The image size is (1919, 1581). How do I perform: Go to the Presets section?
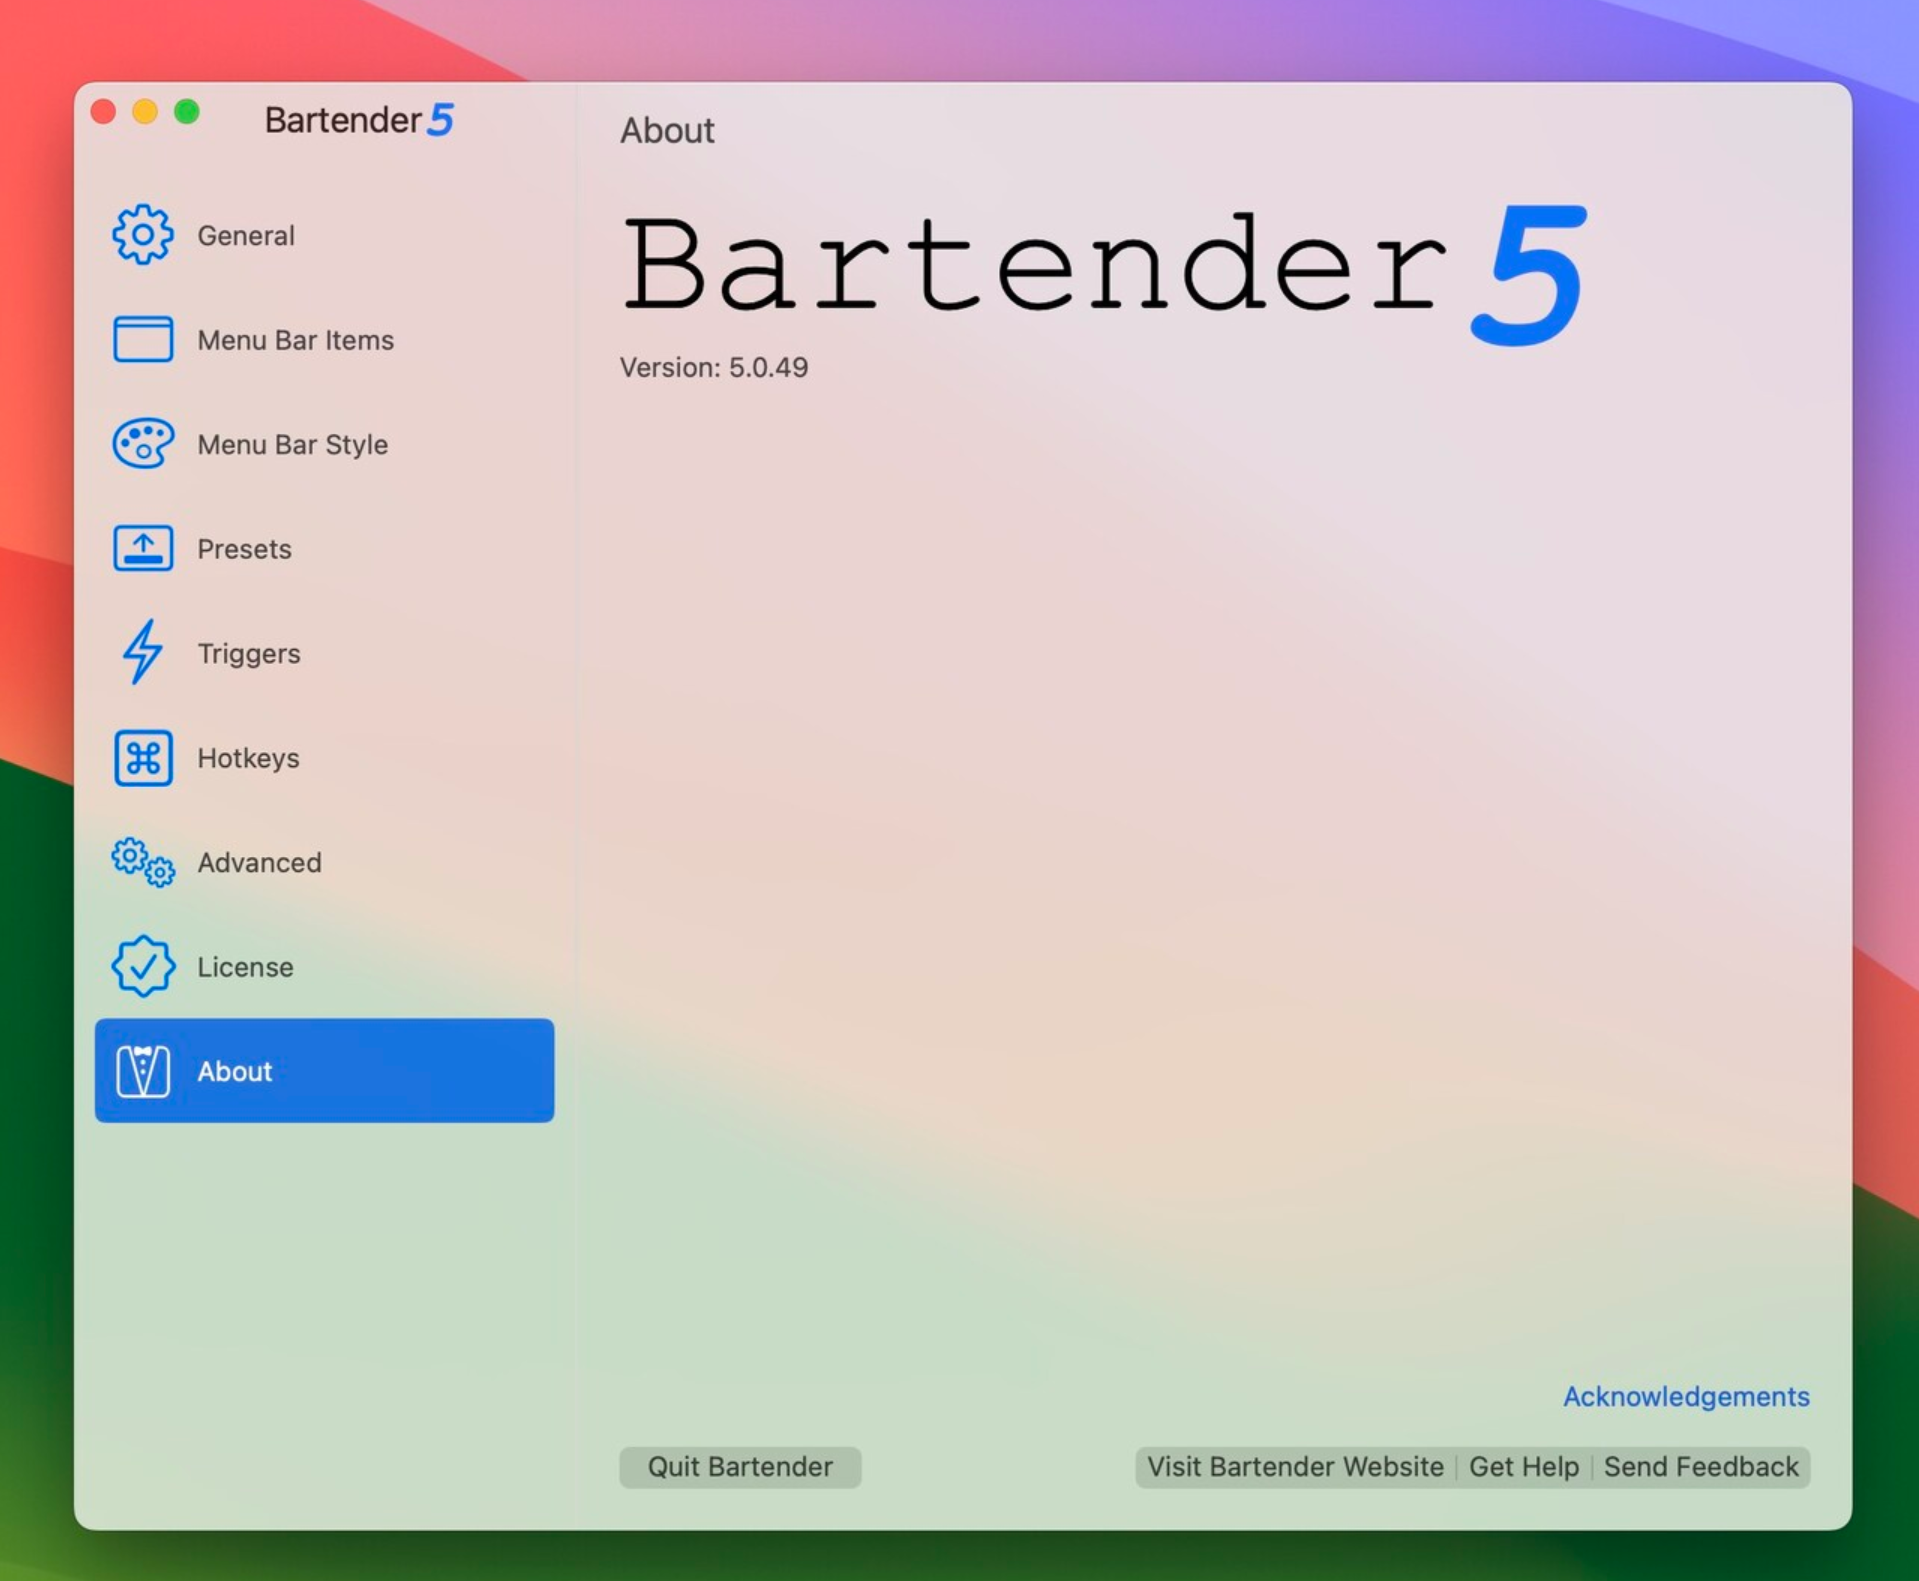[244, 549]
